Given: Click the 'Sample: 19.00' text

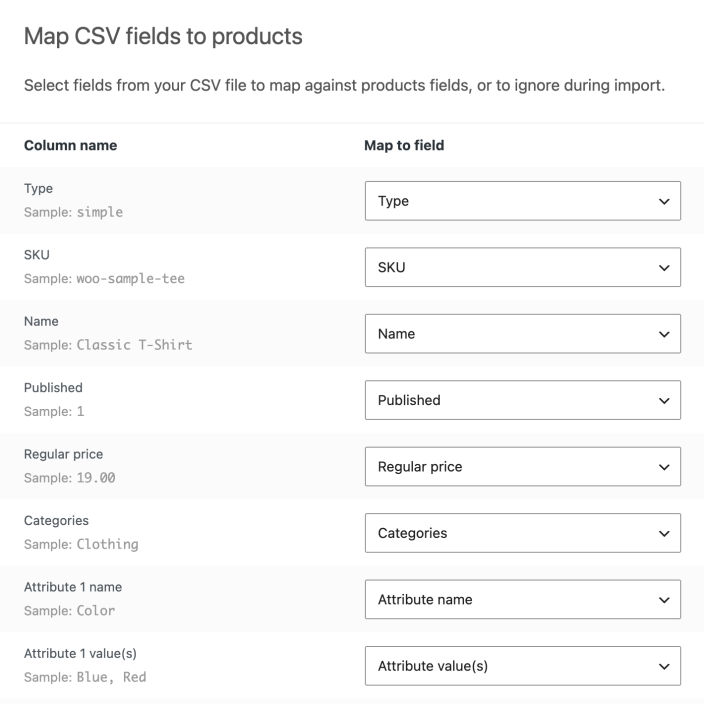Looking at the screenshot, I should coord(70,478).
